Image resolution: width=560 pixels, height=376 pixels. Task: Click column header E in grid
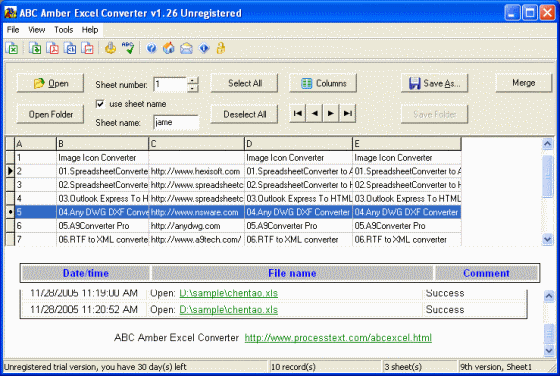pyautogui.click(x=407, y=144)
